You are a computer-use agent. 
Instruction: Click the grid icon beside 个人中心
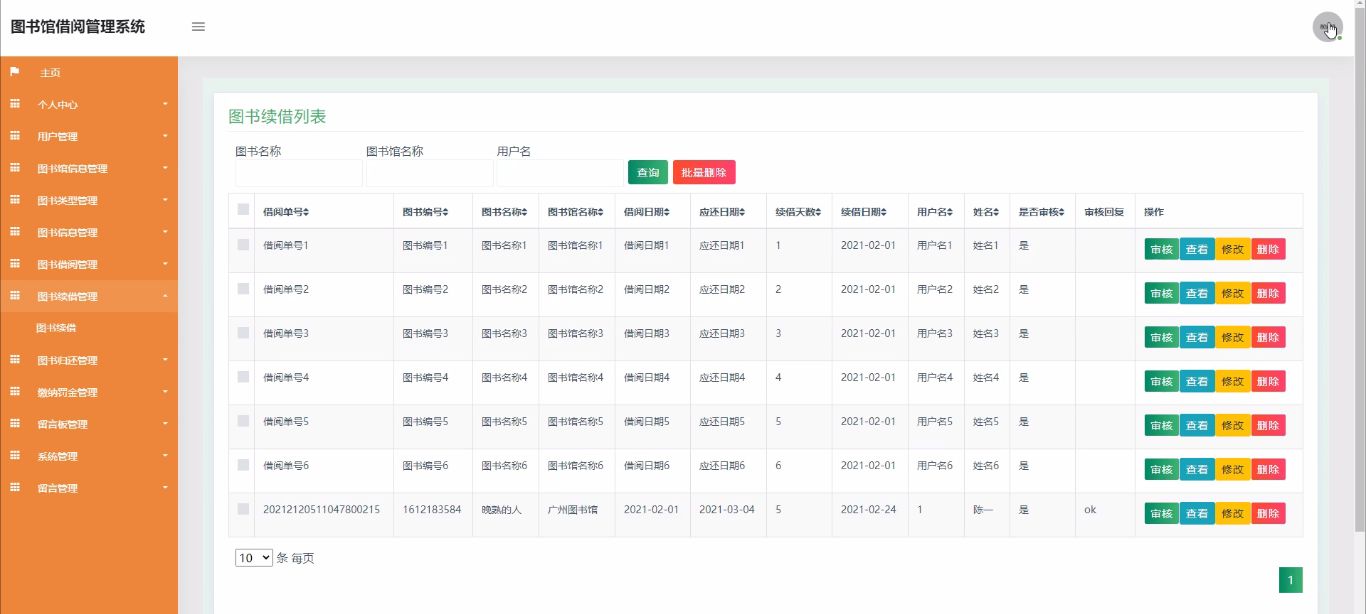tap(15, 104)
